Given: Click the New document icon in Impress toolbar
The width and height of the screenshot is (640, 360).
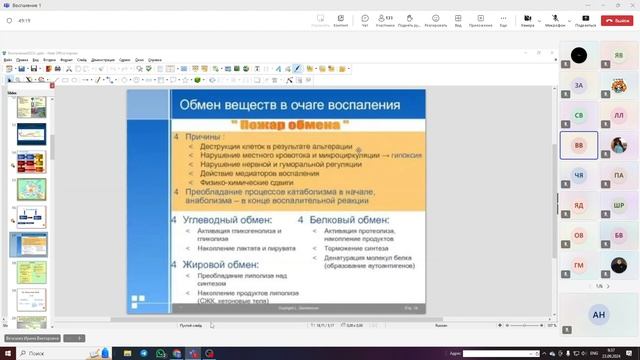Looking at the screenshot, I should point(9,69).
